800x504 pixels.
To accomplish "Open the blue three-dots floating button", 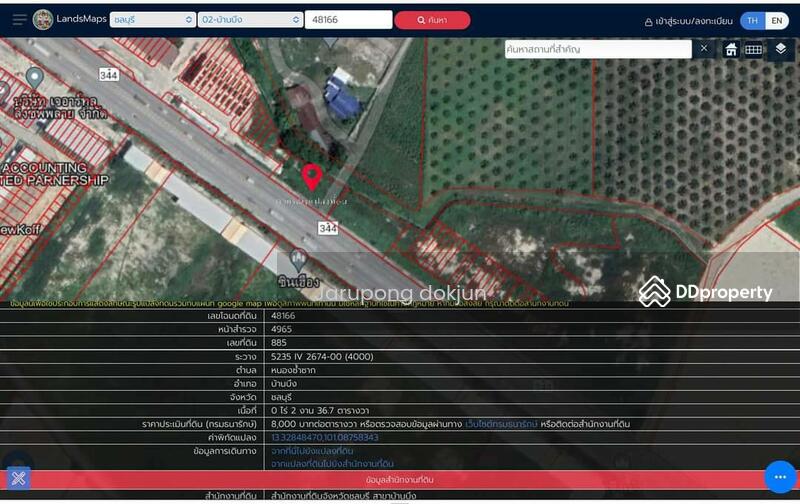I will point(780,477).
